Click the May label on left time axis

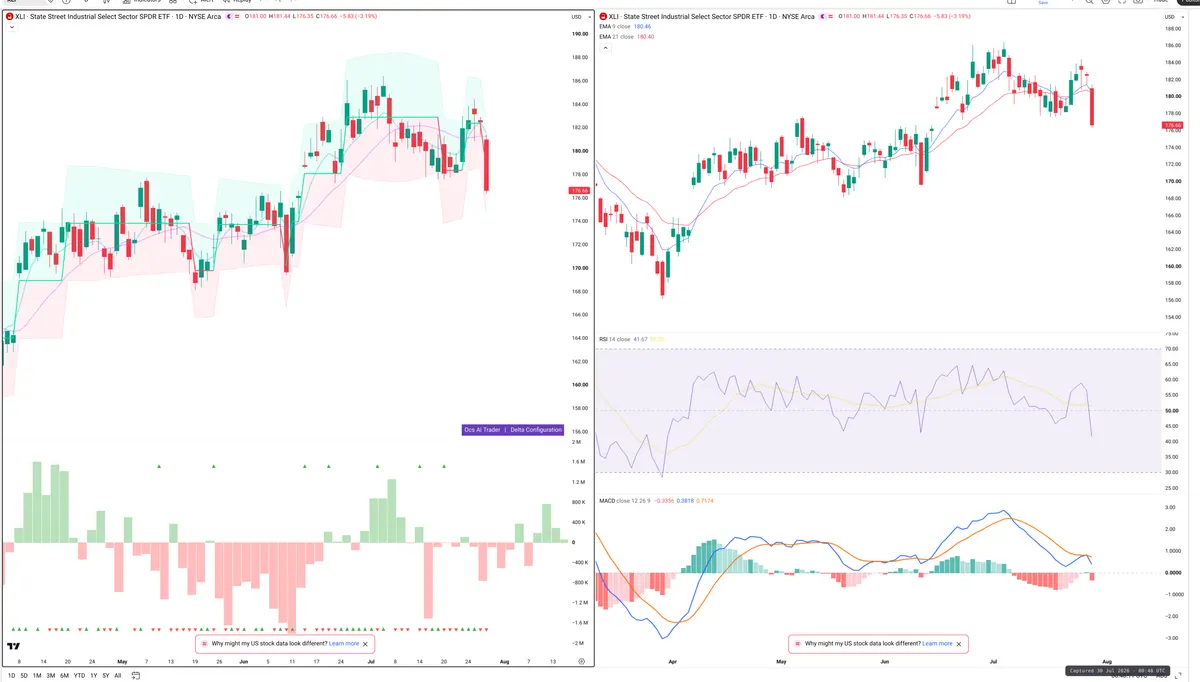(x=123, y=662)
